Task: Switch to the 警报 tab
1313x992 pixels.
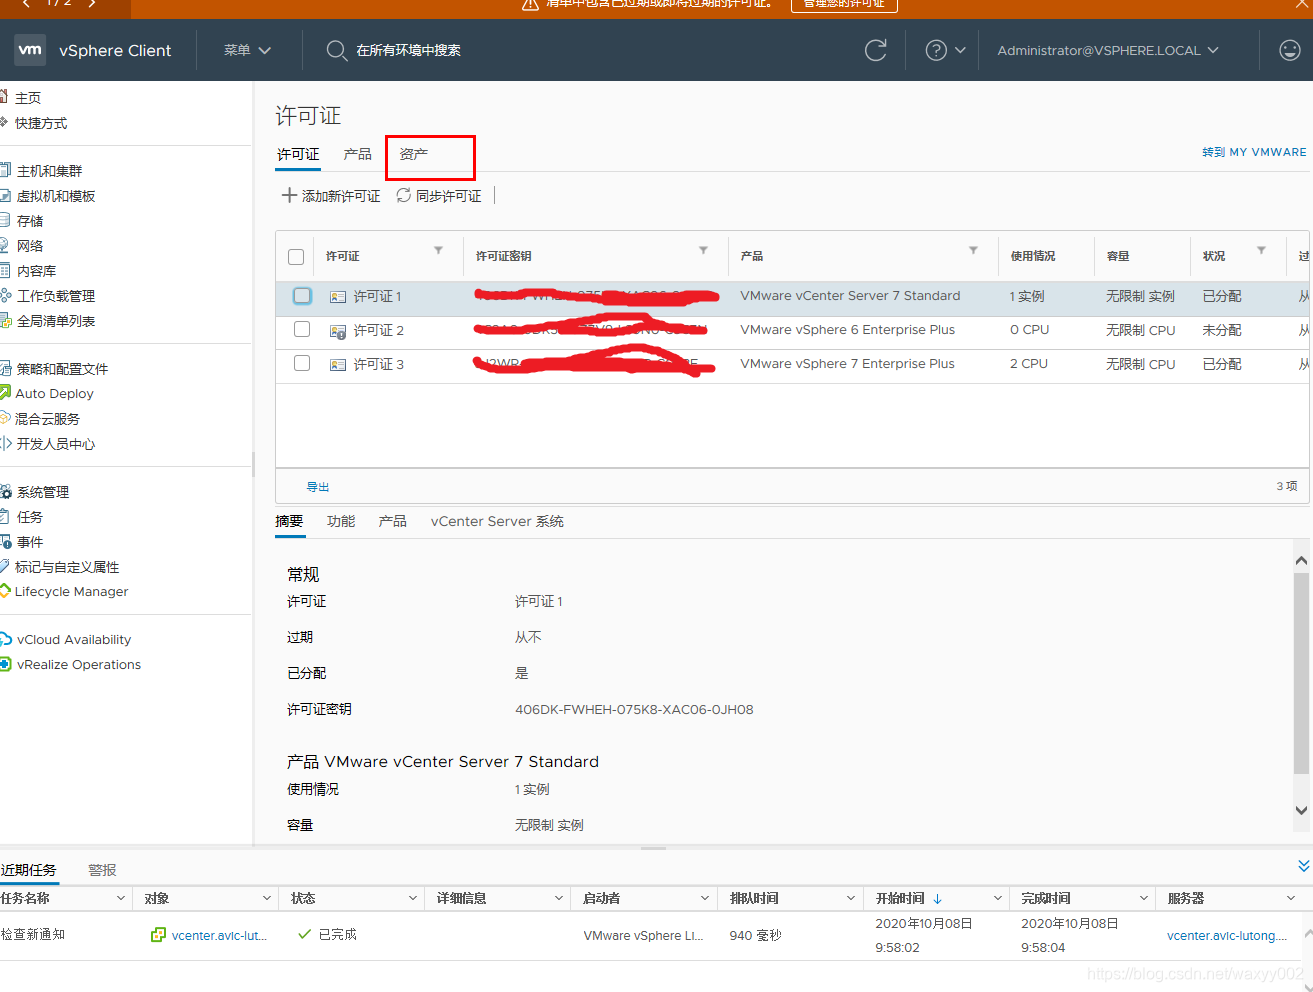Action: click(x=102, y=870)
